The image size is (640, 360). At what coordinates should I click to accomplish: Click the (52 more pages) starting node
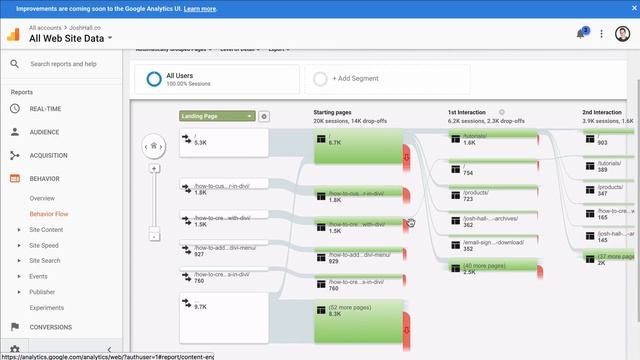pyautogui.click(x=358, y=322)
